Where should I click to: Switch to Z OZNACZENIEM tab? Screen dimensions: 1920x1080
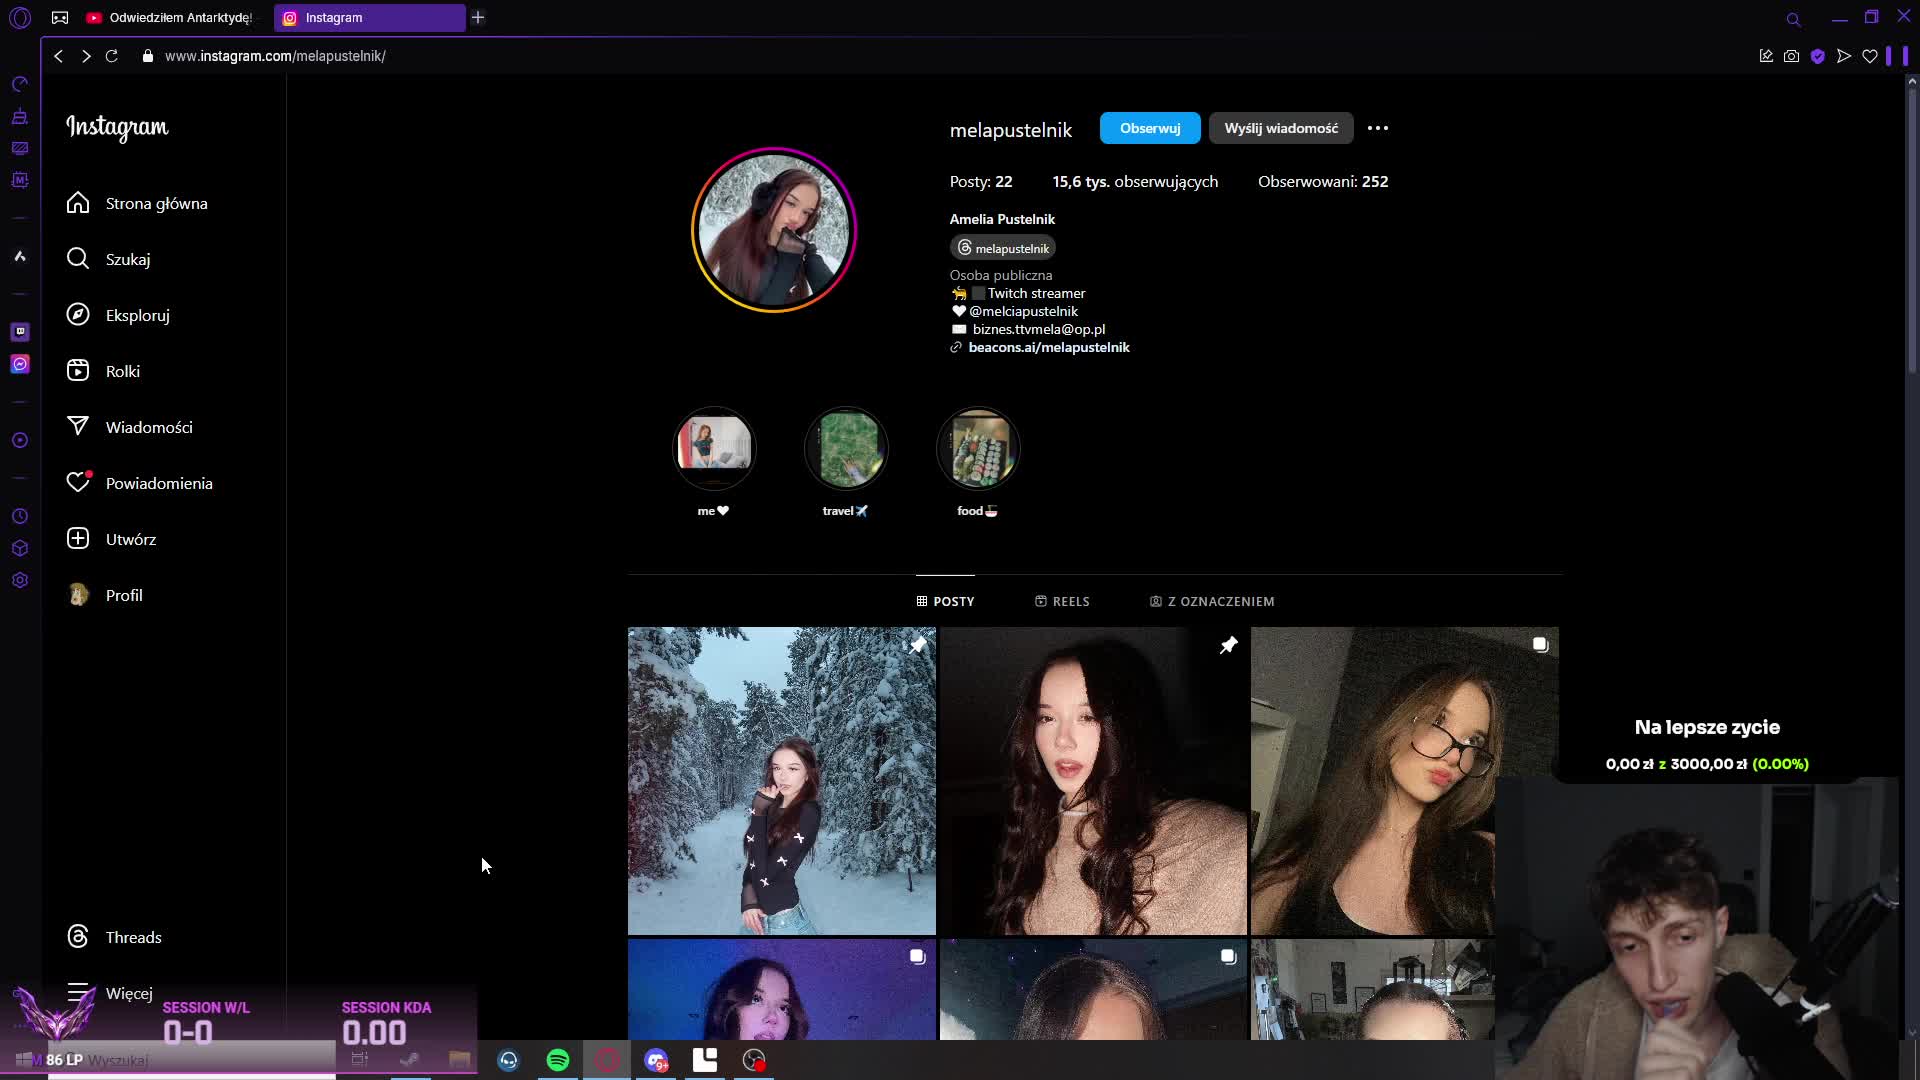[1212, 601]
